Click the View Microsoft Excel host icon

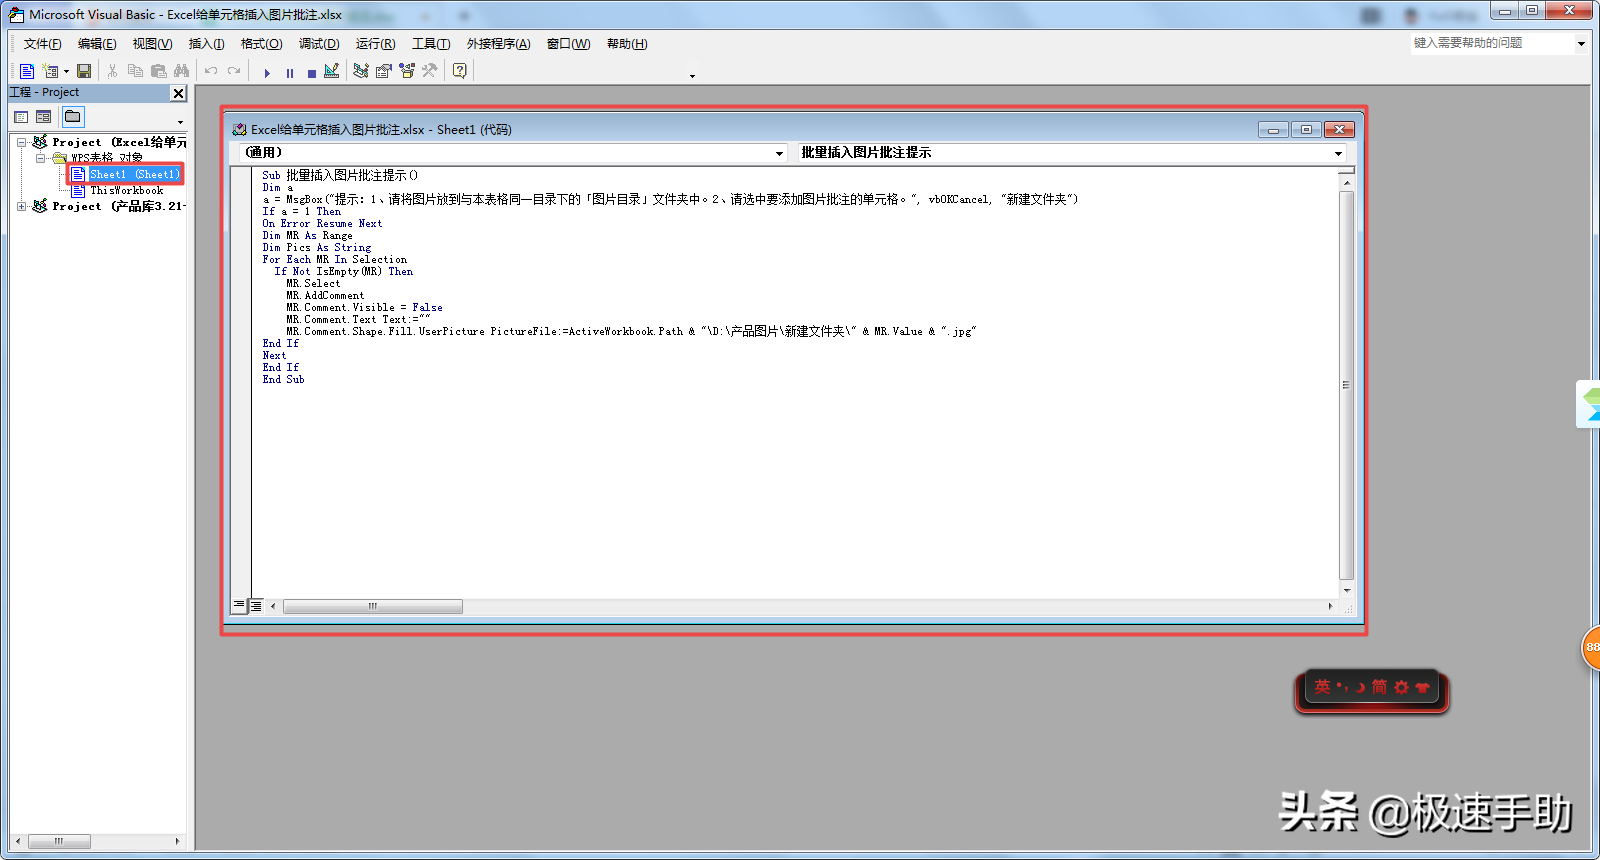[27, 71]
